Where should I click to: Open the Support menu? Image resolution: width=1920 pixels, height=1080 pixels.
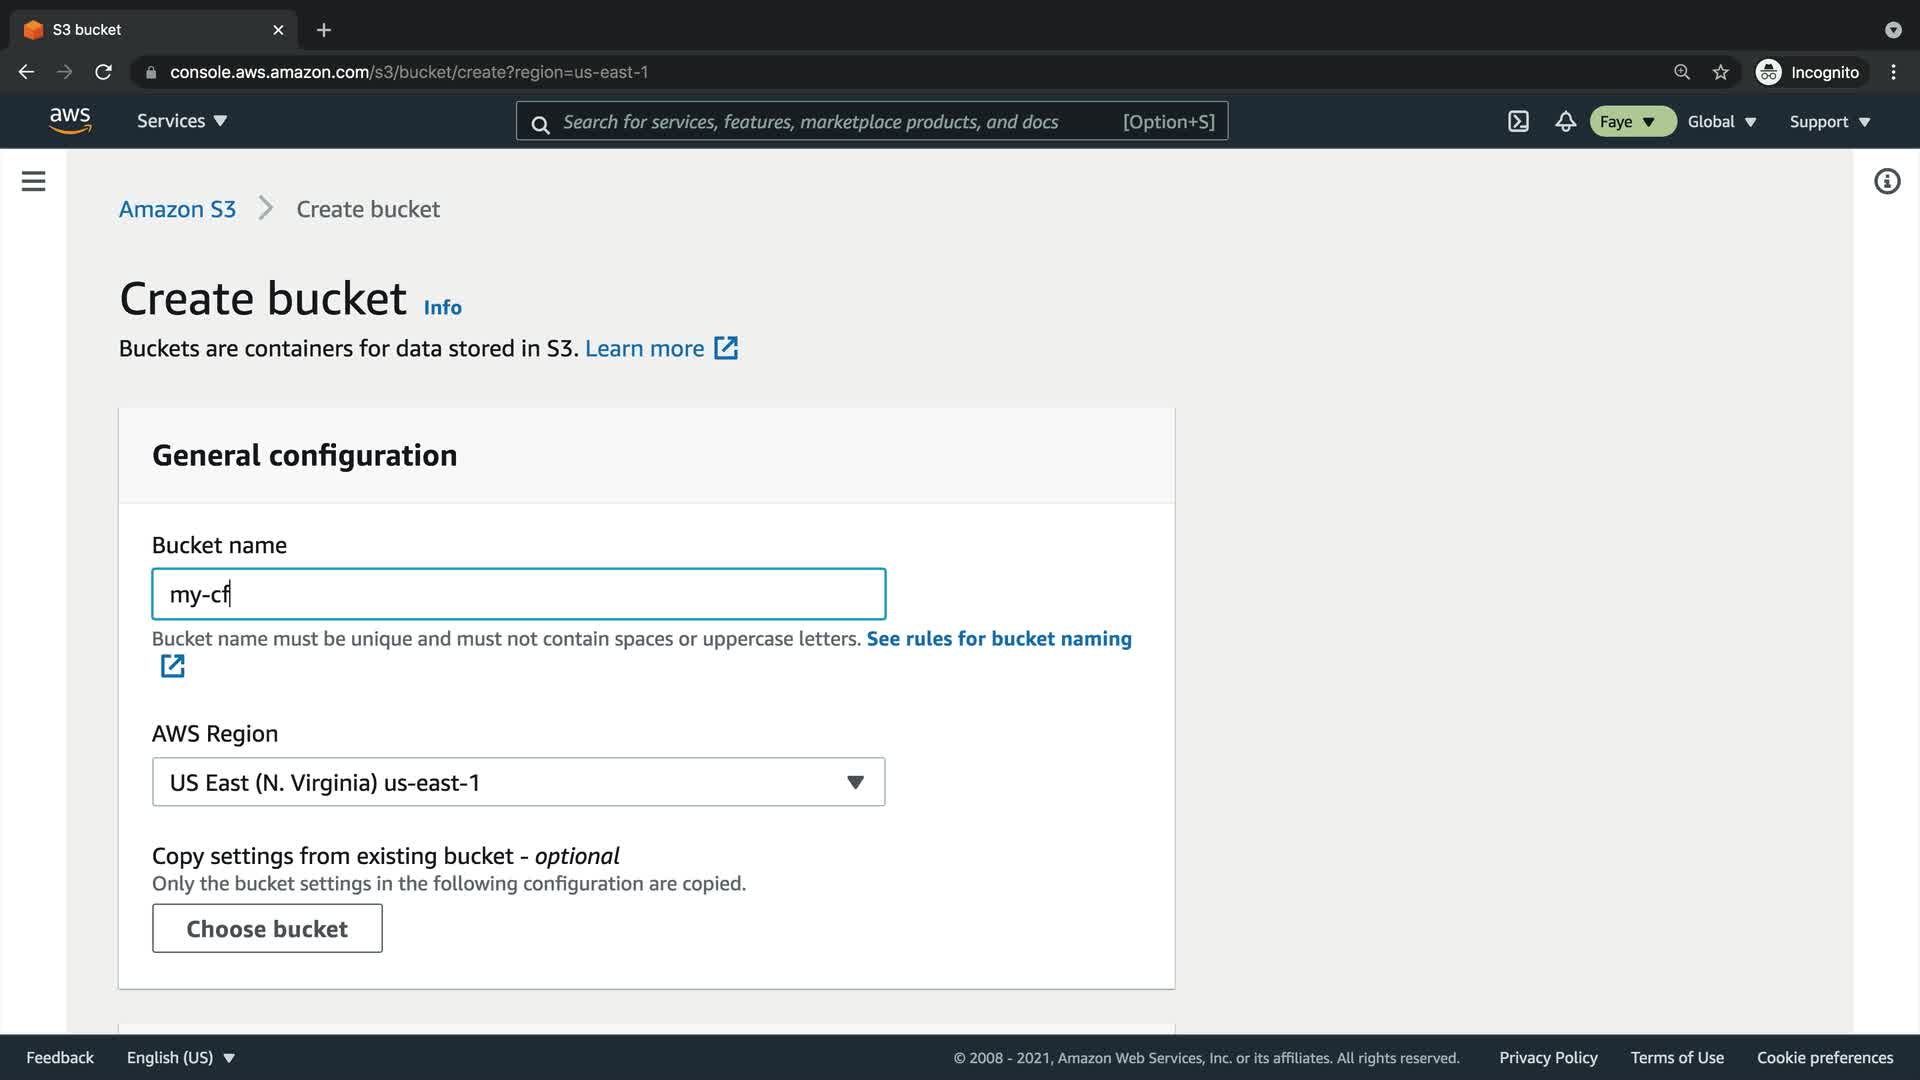pyautogui.click(x=1829, y=122)
